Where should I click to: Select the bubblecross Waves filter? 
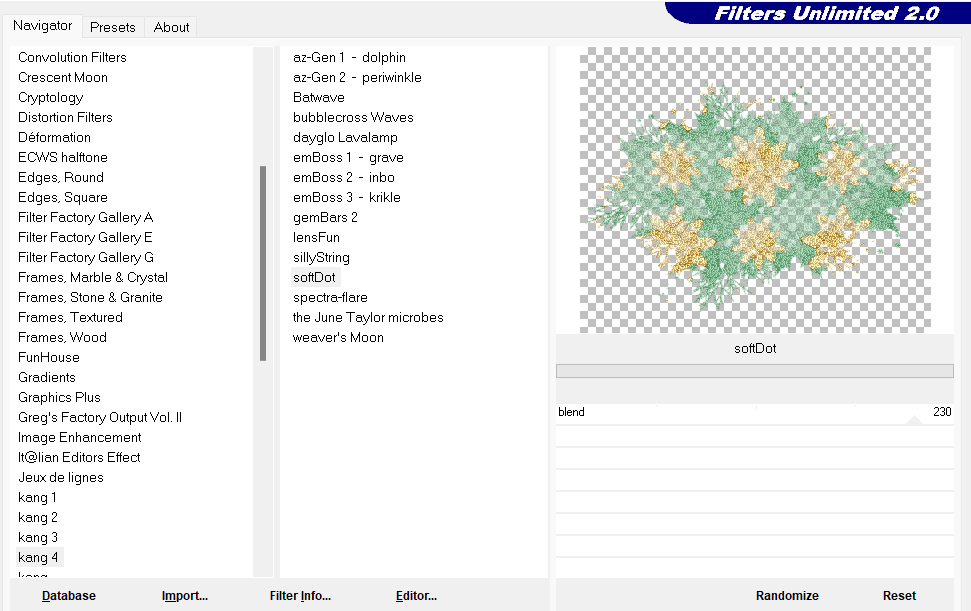(353, 117)
